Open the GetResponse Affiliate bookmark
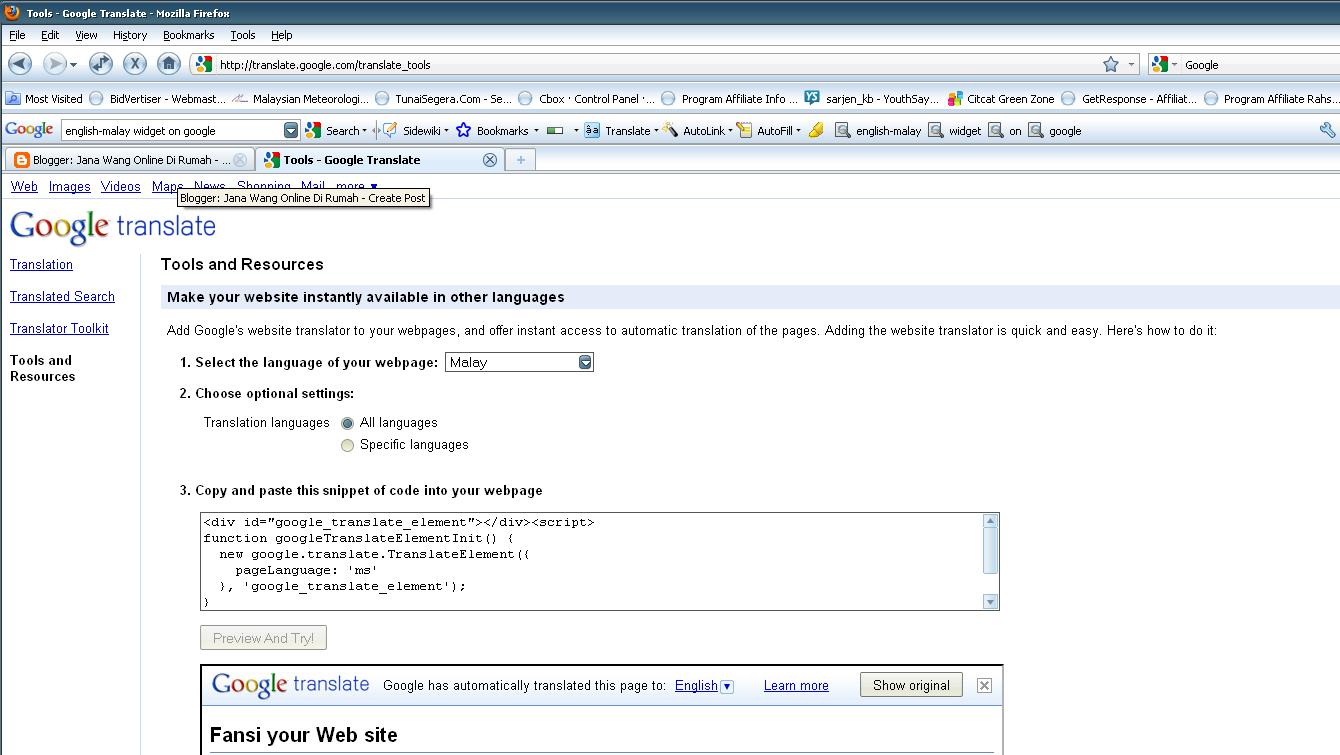The image size is (1340, 755). pyautogui.click(x=1130, y=99)
